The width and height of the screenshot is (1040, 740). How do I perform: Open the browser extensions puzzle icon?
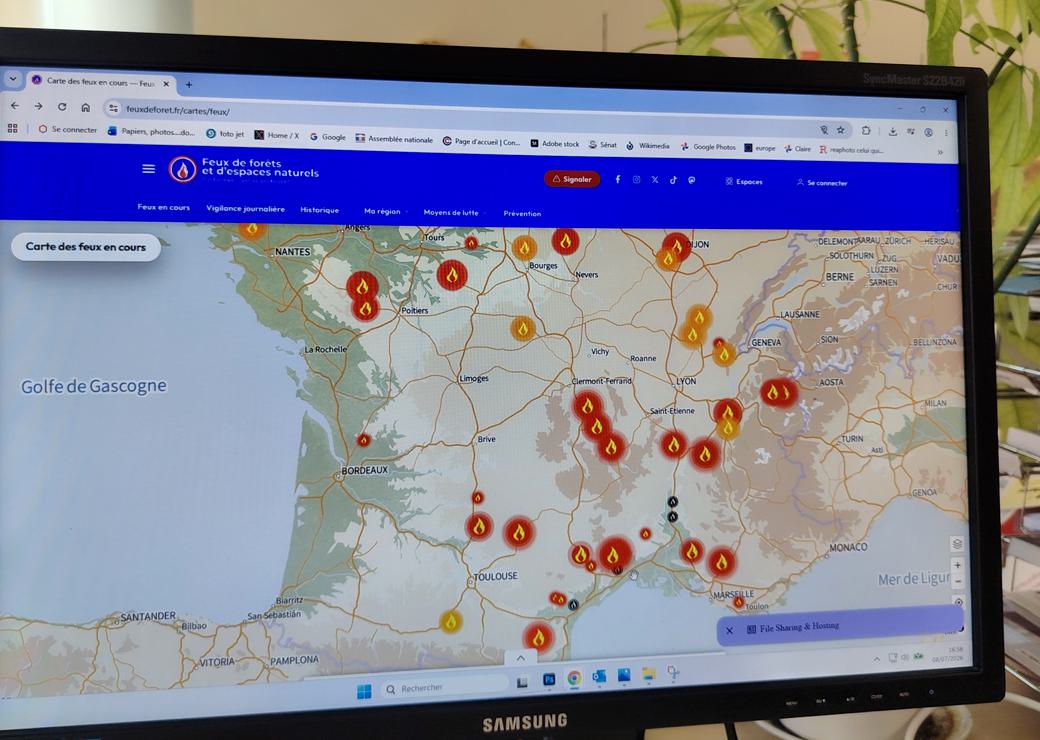click(866, 131)
